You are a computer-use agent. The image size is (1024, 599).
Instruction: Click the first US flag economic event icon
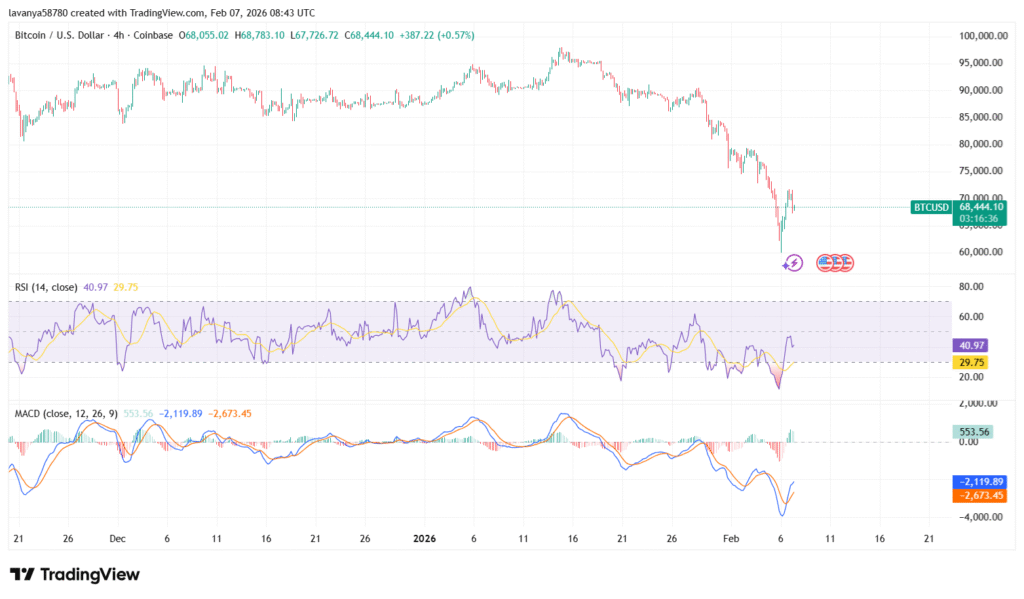(825, 263)
